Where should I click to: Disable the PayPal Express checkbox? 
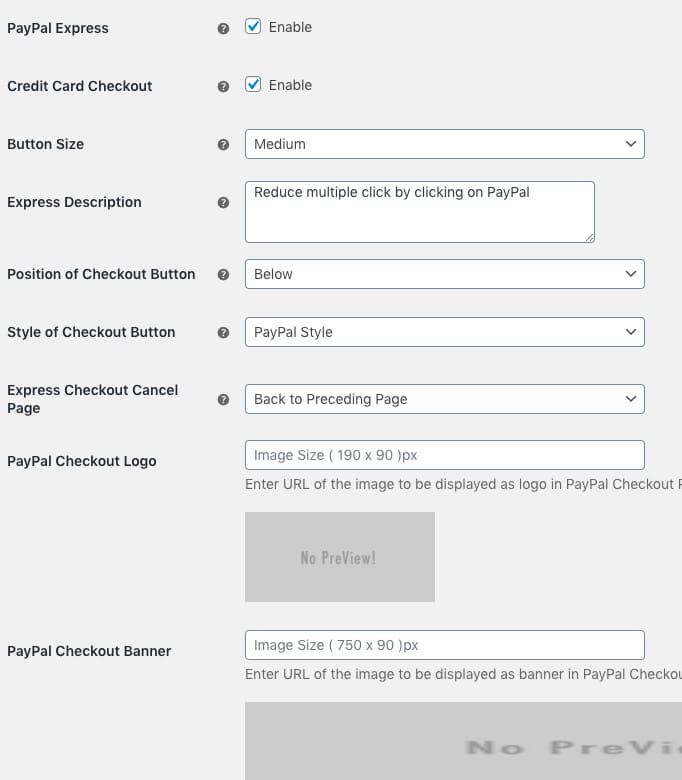[253, 27]
